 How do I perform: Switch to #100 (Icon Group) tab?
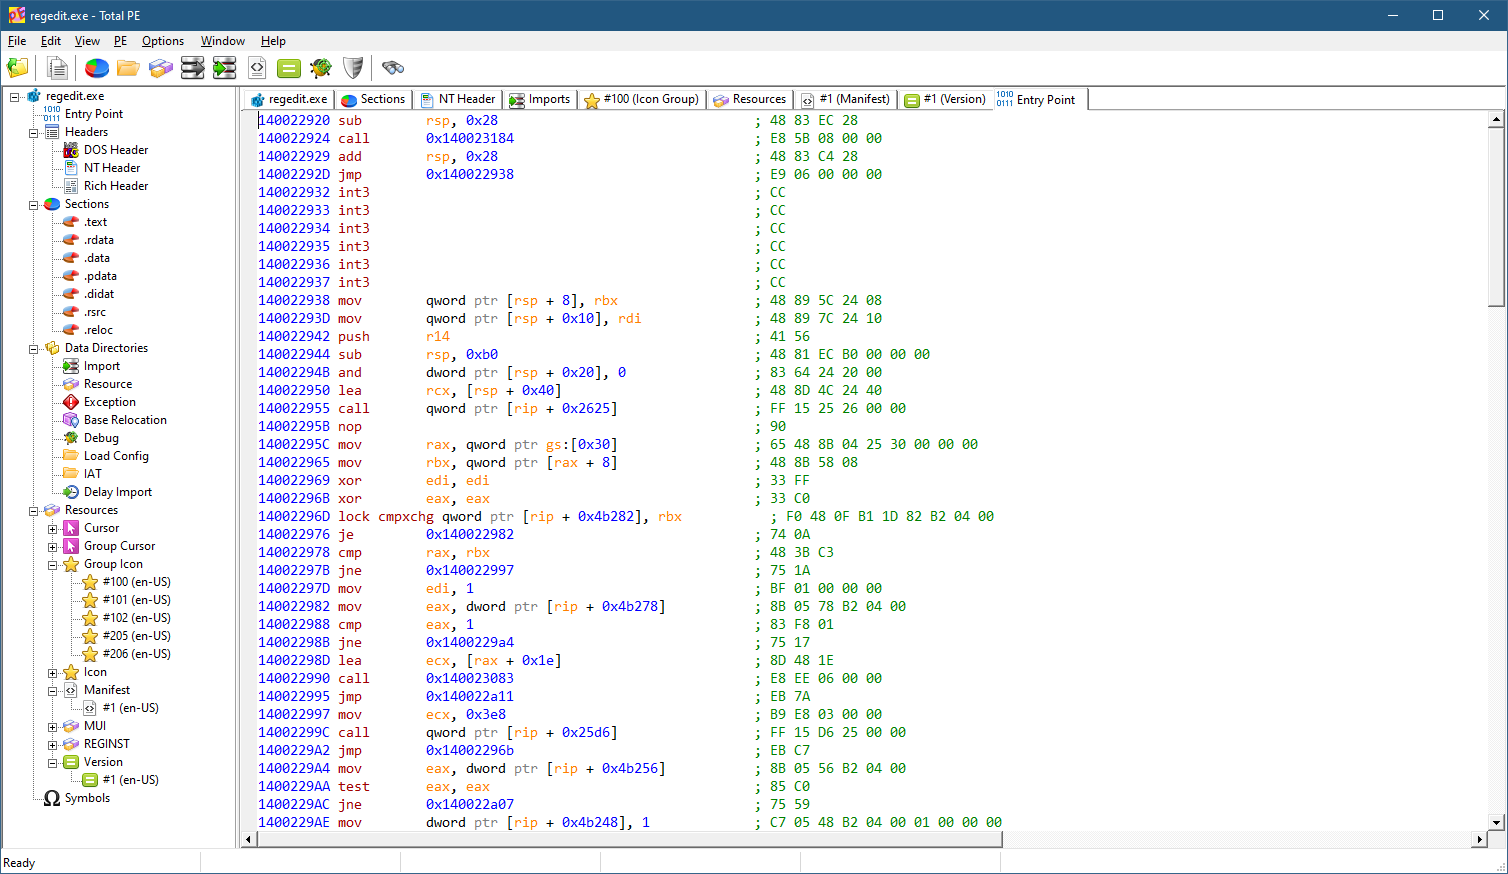(641, 99)
